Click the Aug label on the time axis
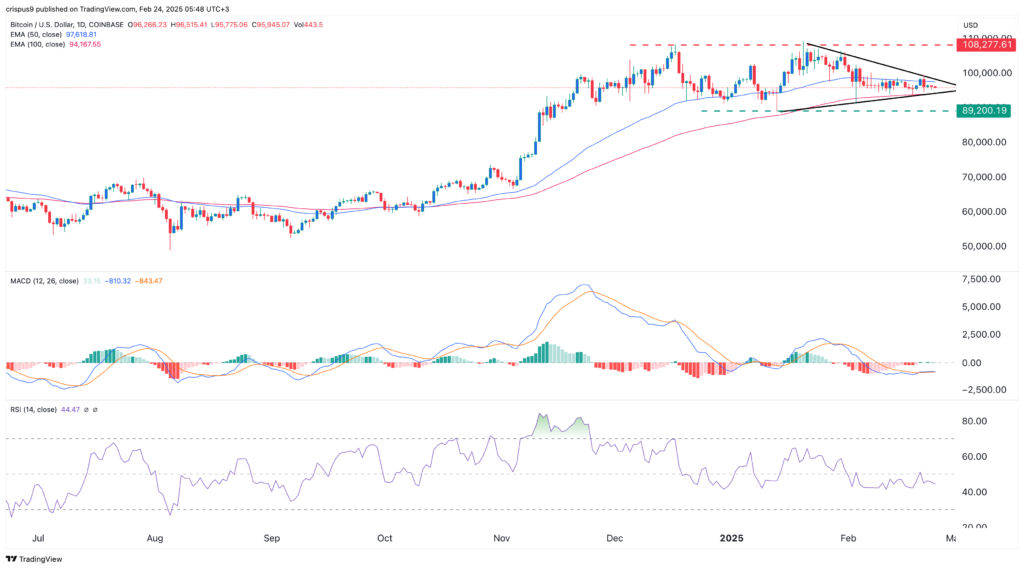This screenshot has height=569, width=1024. pos(155,537)
